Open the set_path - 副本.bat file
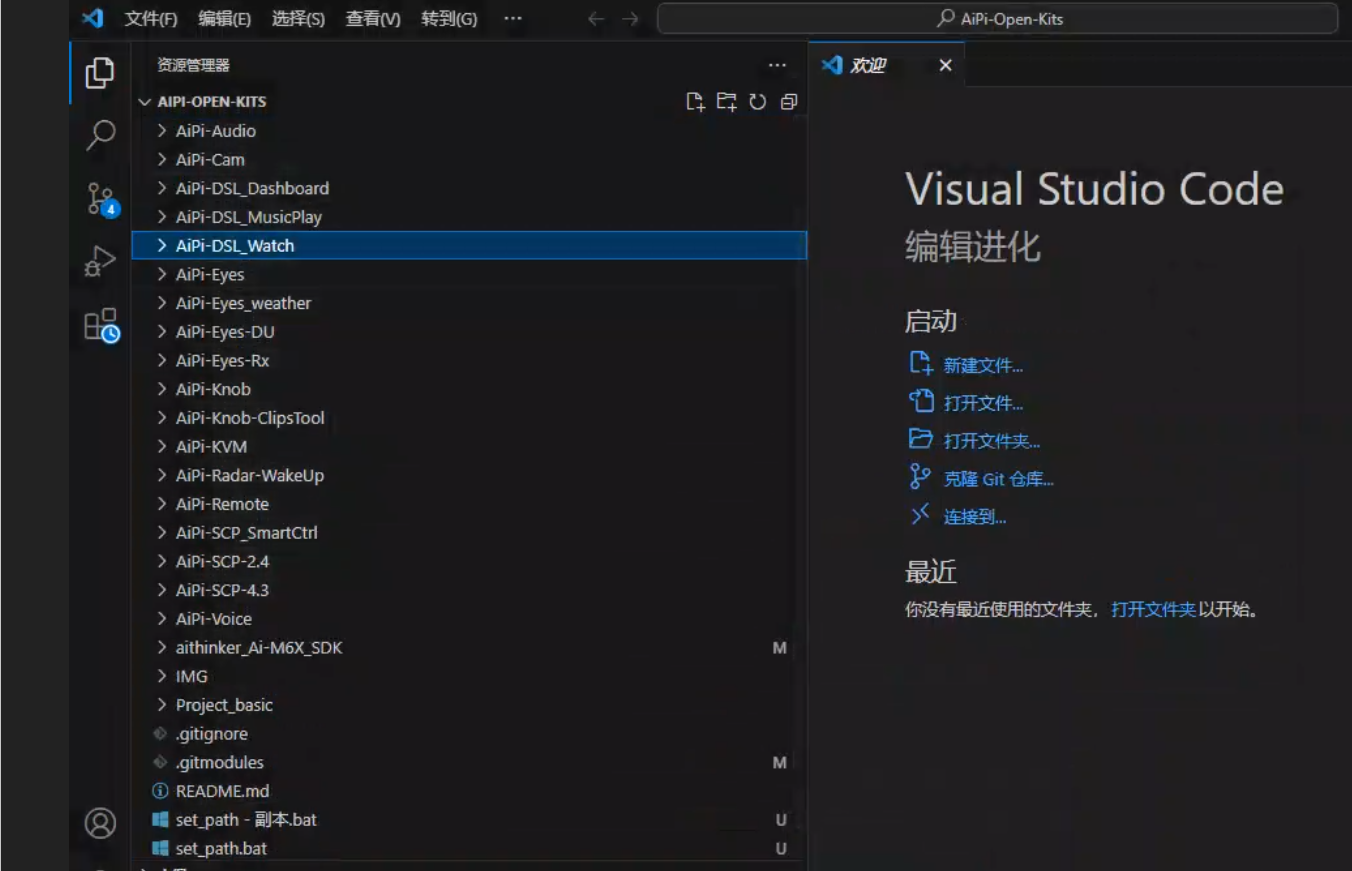Image resolution: width=1352 pixels, height=871 pixels. tap(469, 820)
